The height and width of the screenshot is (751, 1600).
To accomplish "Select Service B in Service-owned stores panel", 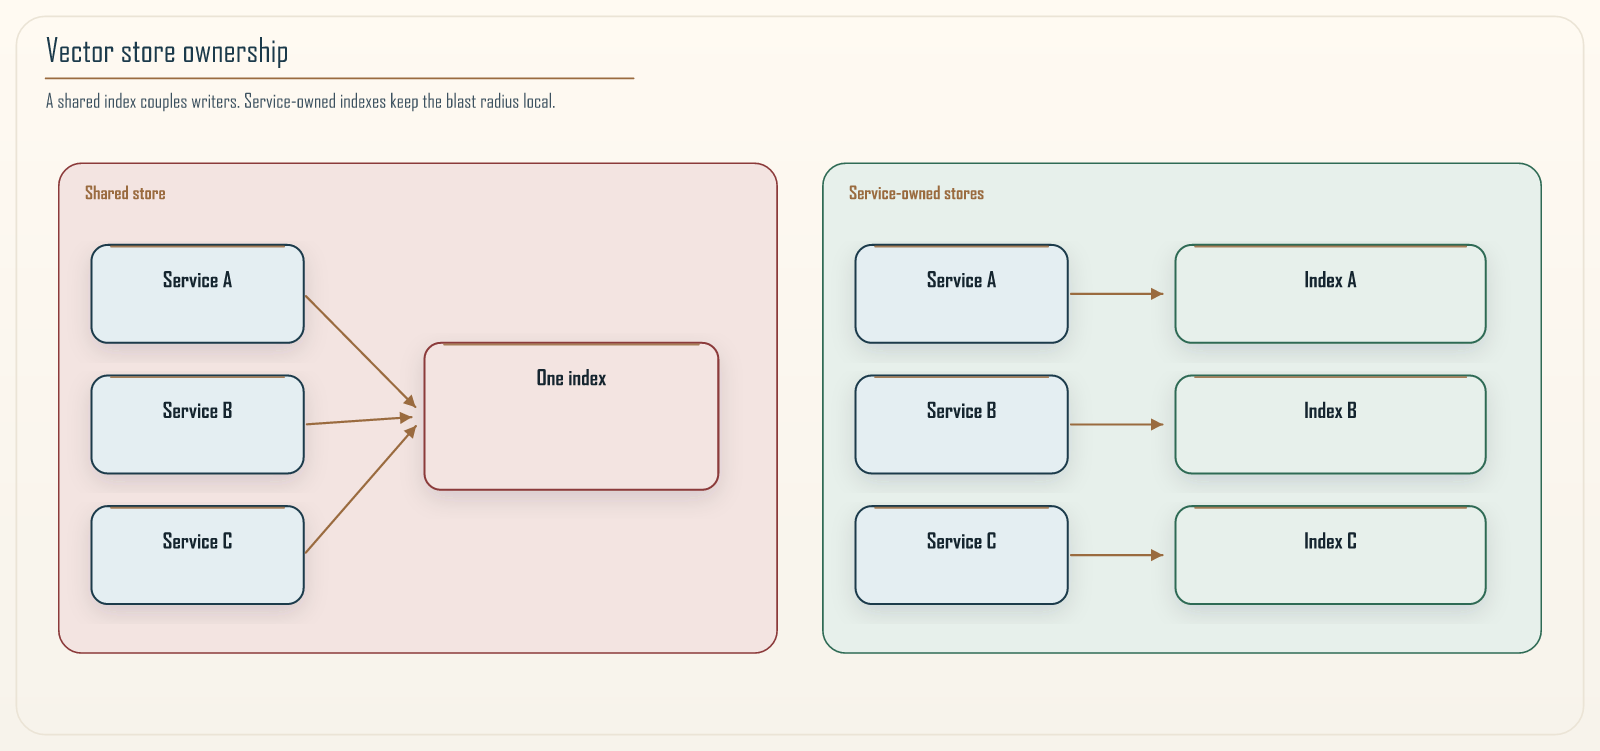I will point(961,424).
